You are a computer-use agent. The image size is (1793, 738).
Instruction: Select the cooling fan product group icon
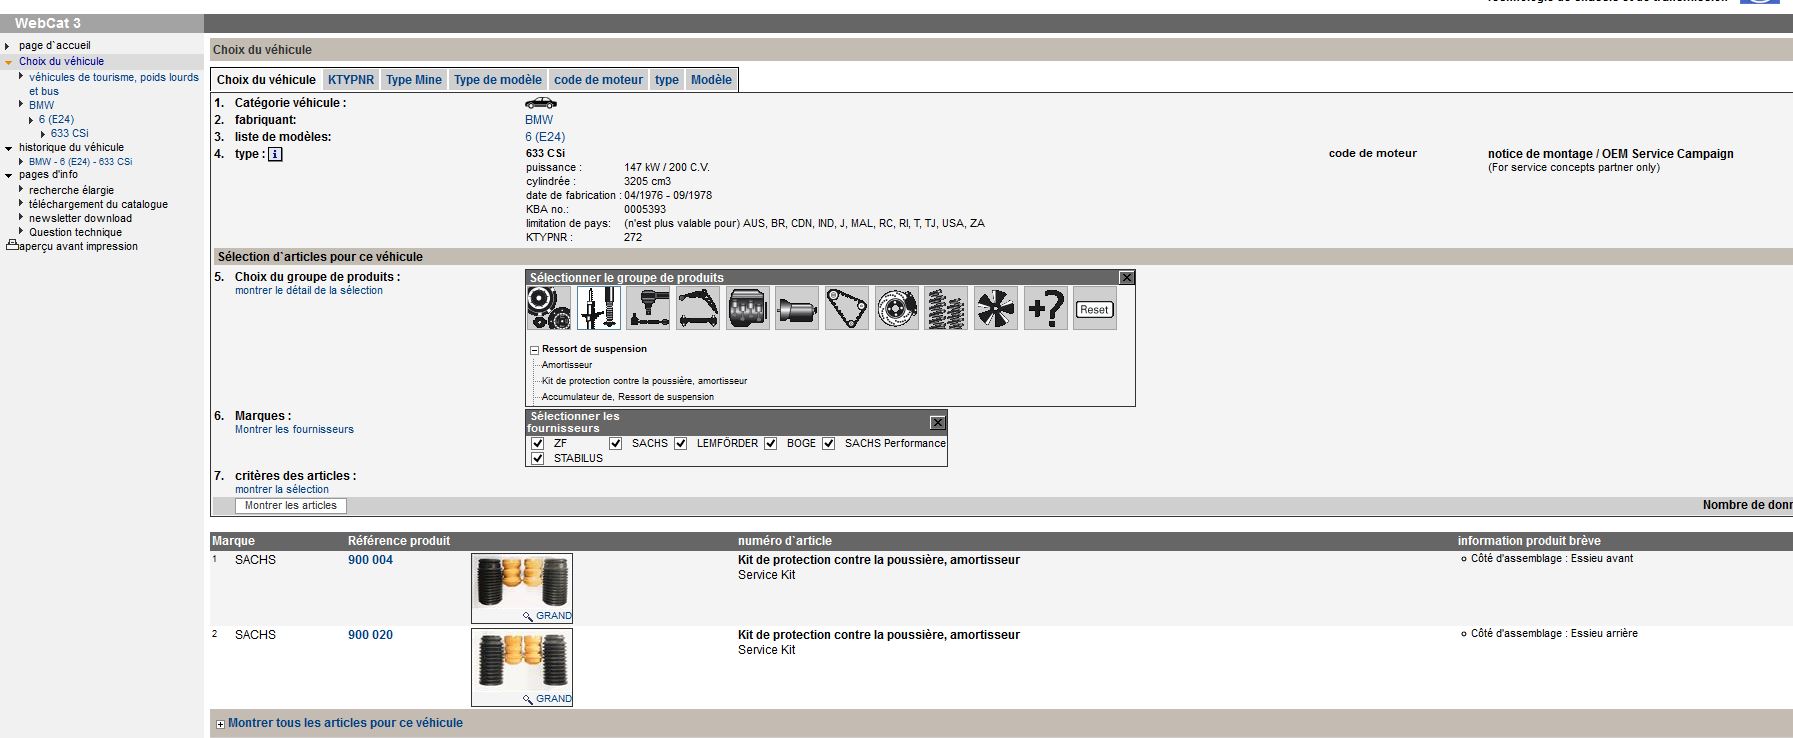click(996, 308)
